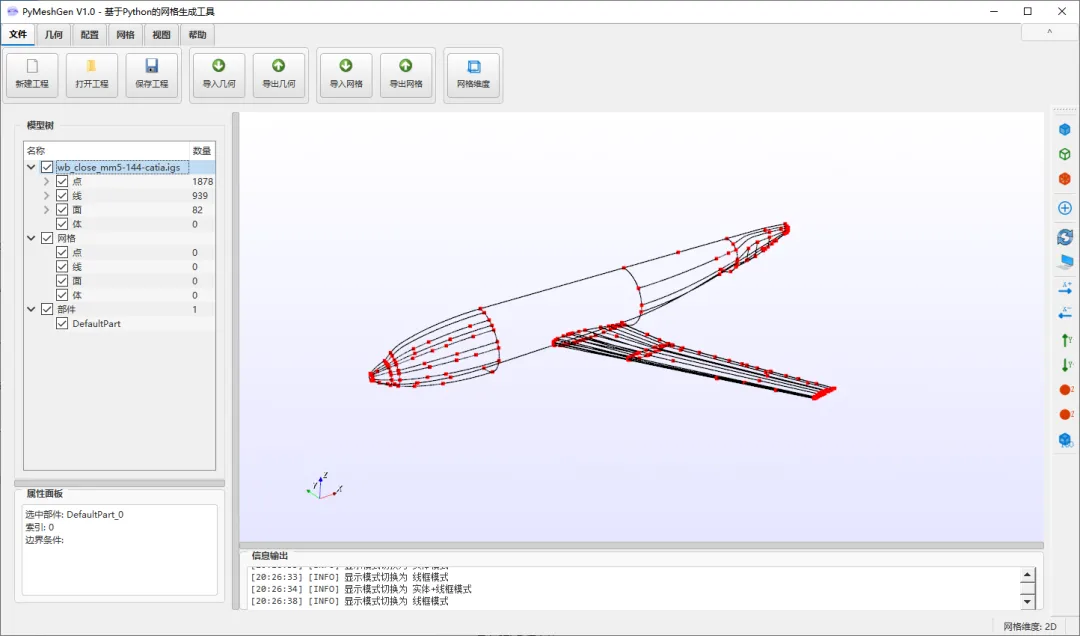The image size is (1080, 636).
Task: Click the 属性面板 panel title
Action: (44, 493)
